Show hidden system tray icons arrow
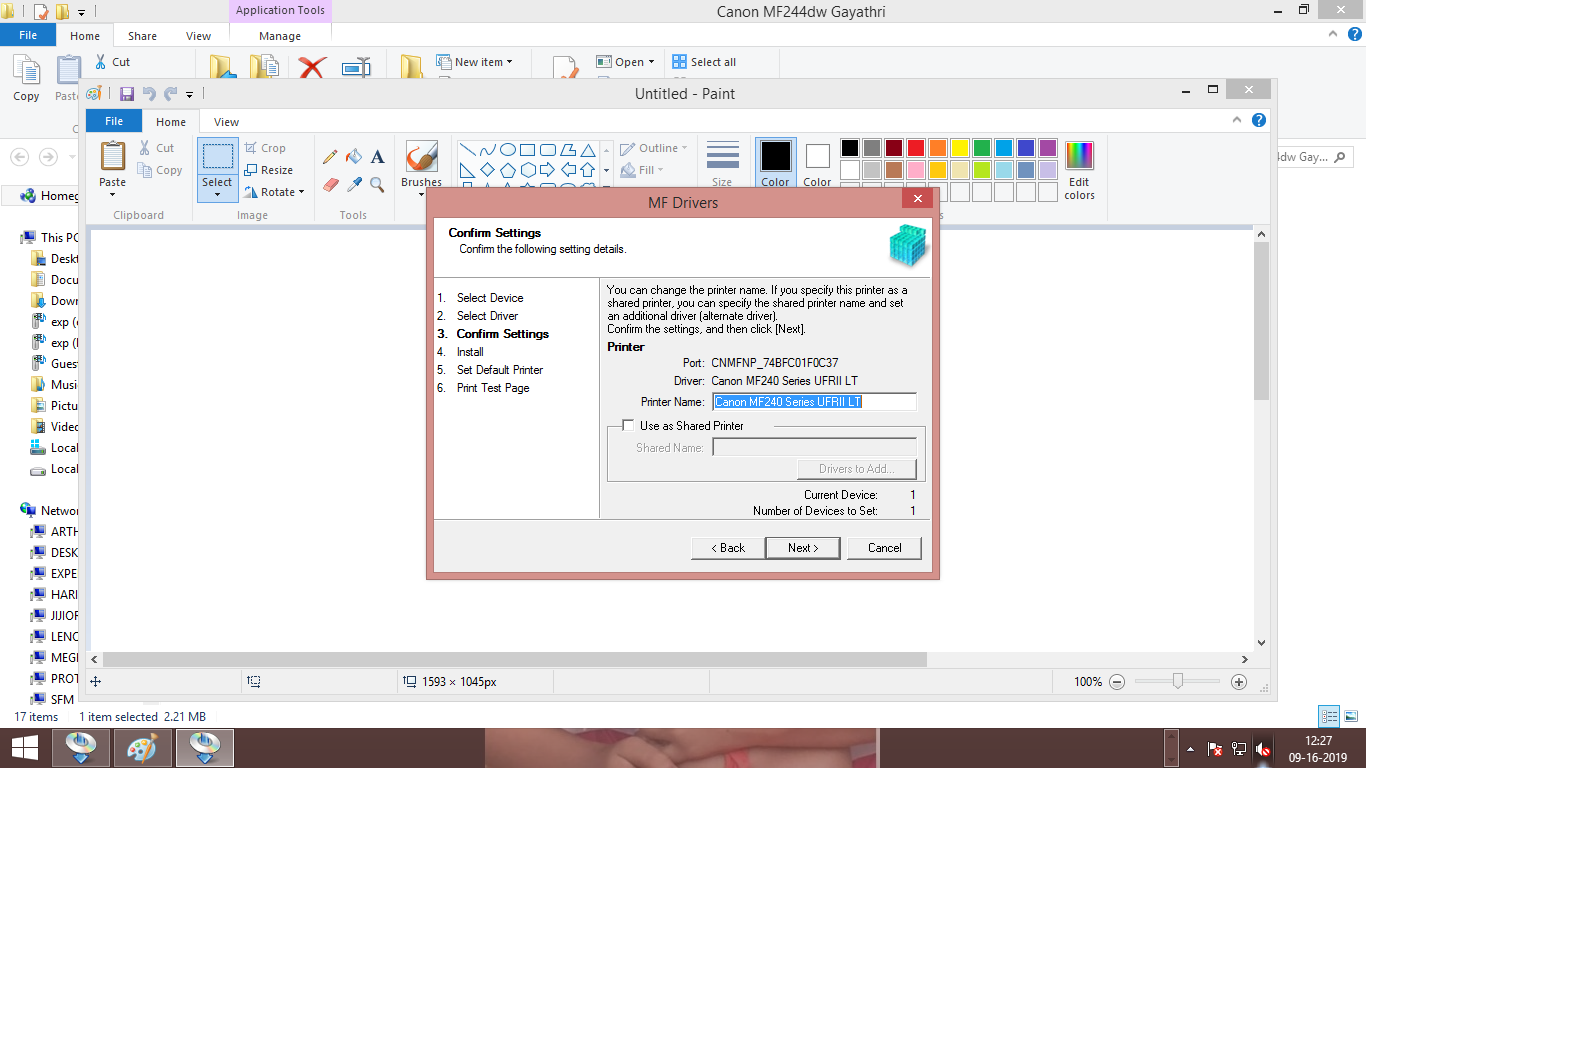 click(x=1190, y=749)
